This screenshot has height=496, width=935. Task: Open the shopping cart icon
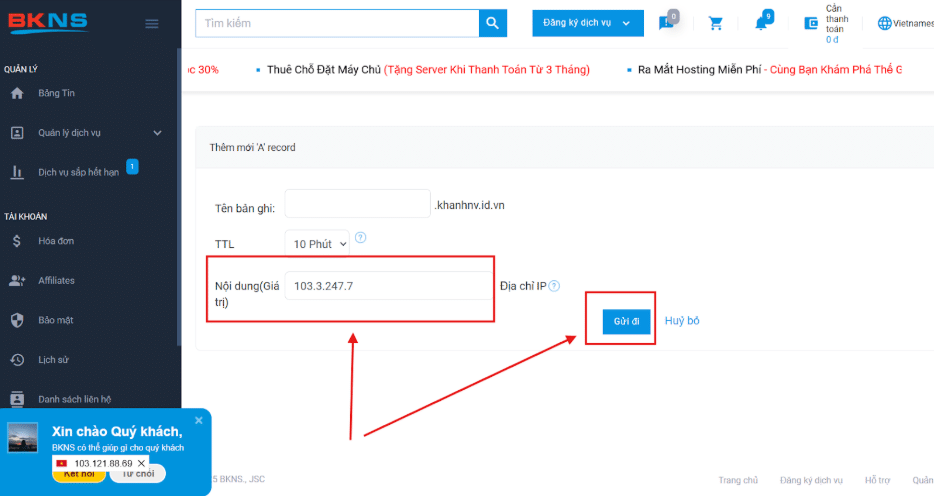[716, 23]
